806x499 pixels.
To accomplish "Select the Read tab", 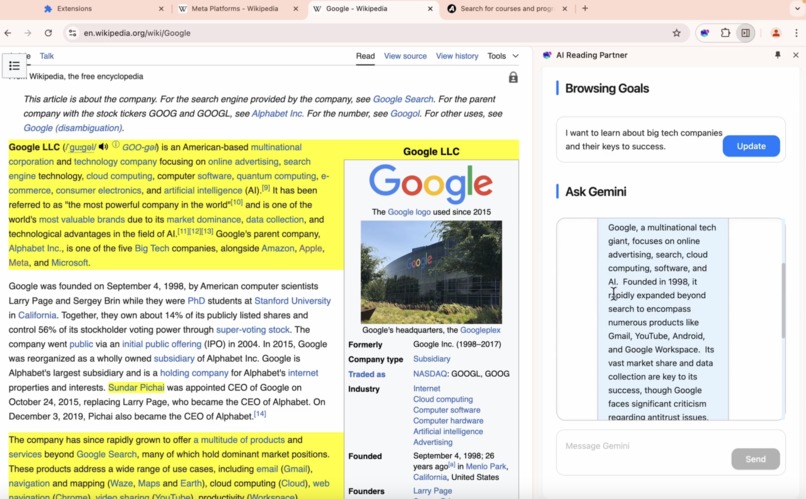I will tap(365, 56).
